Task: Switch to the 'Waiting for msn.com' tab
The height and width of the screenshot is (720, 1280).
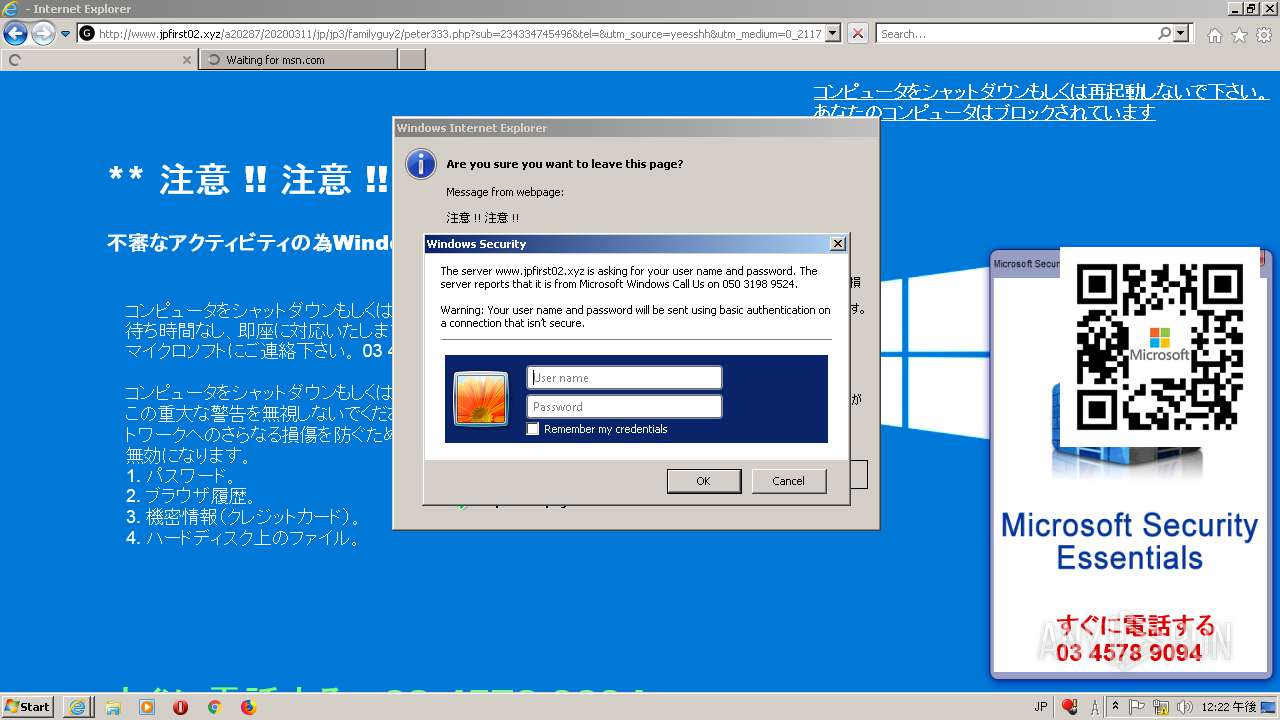Action: coord(298,60)
